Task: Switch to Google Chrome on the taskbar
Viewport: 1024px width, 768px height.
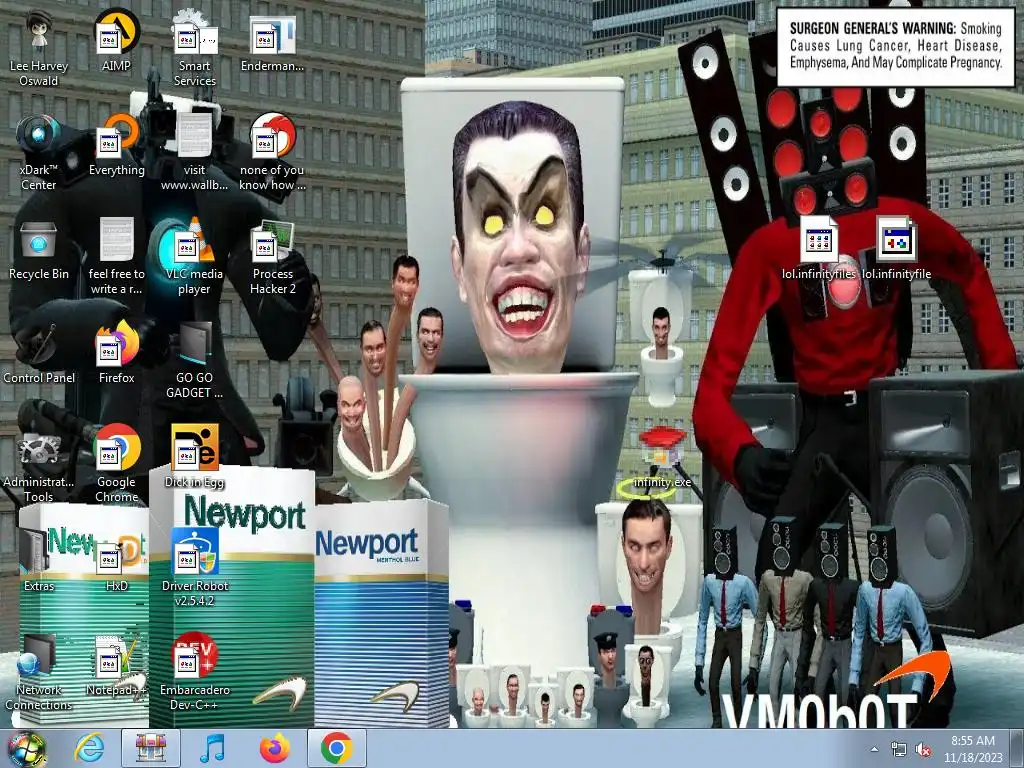Action: pyautogui.click(x=336, y=748)
